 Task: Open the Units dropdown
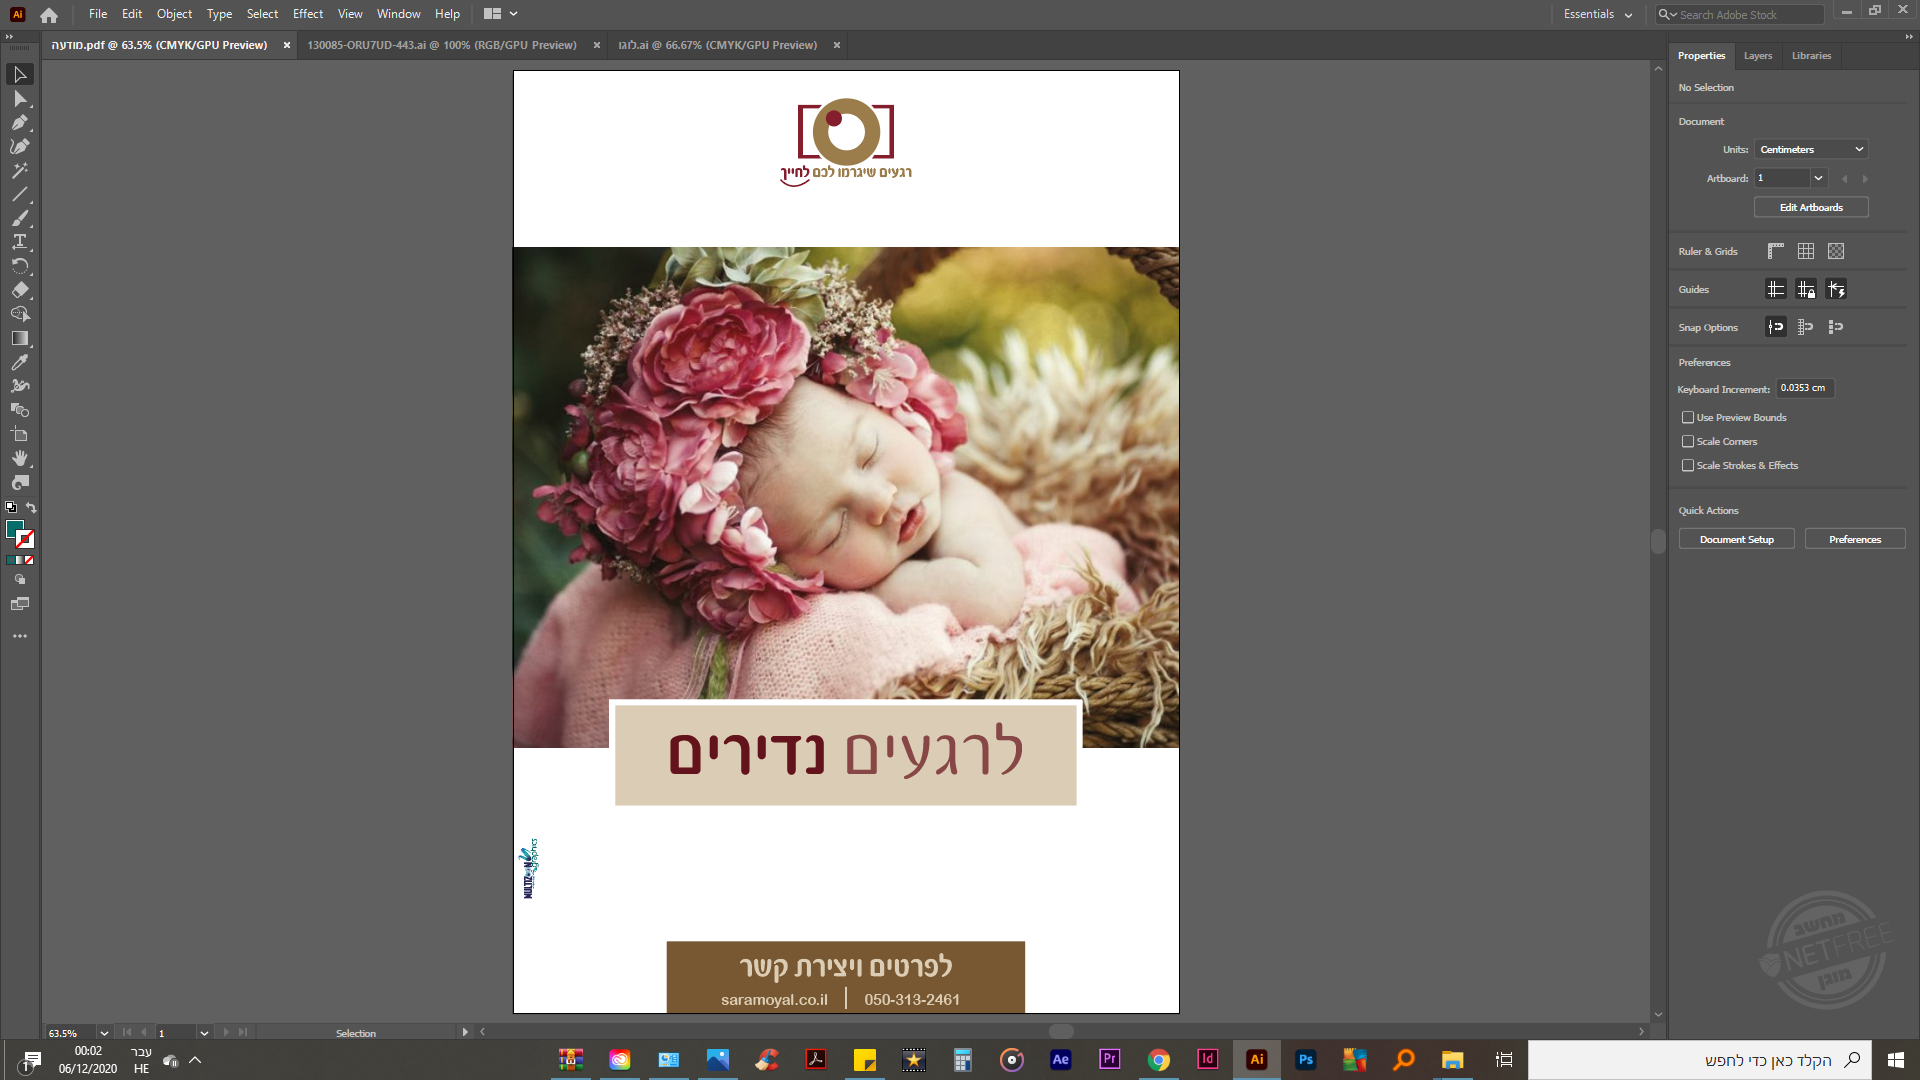(x=1811, y=149)
